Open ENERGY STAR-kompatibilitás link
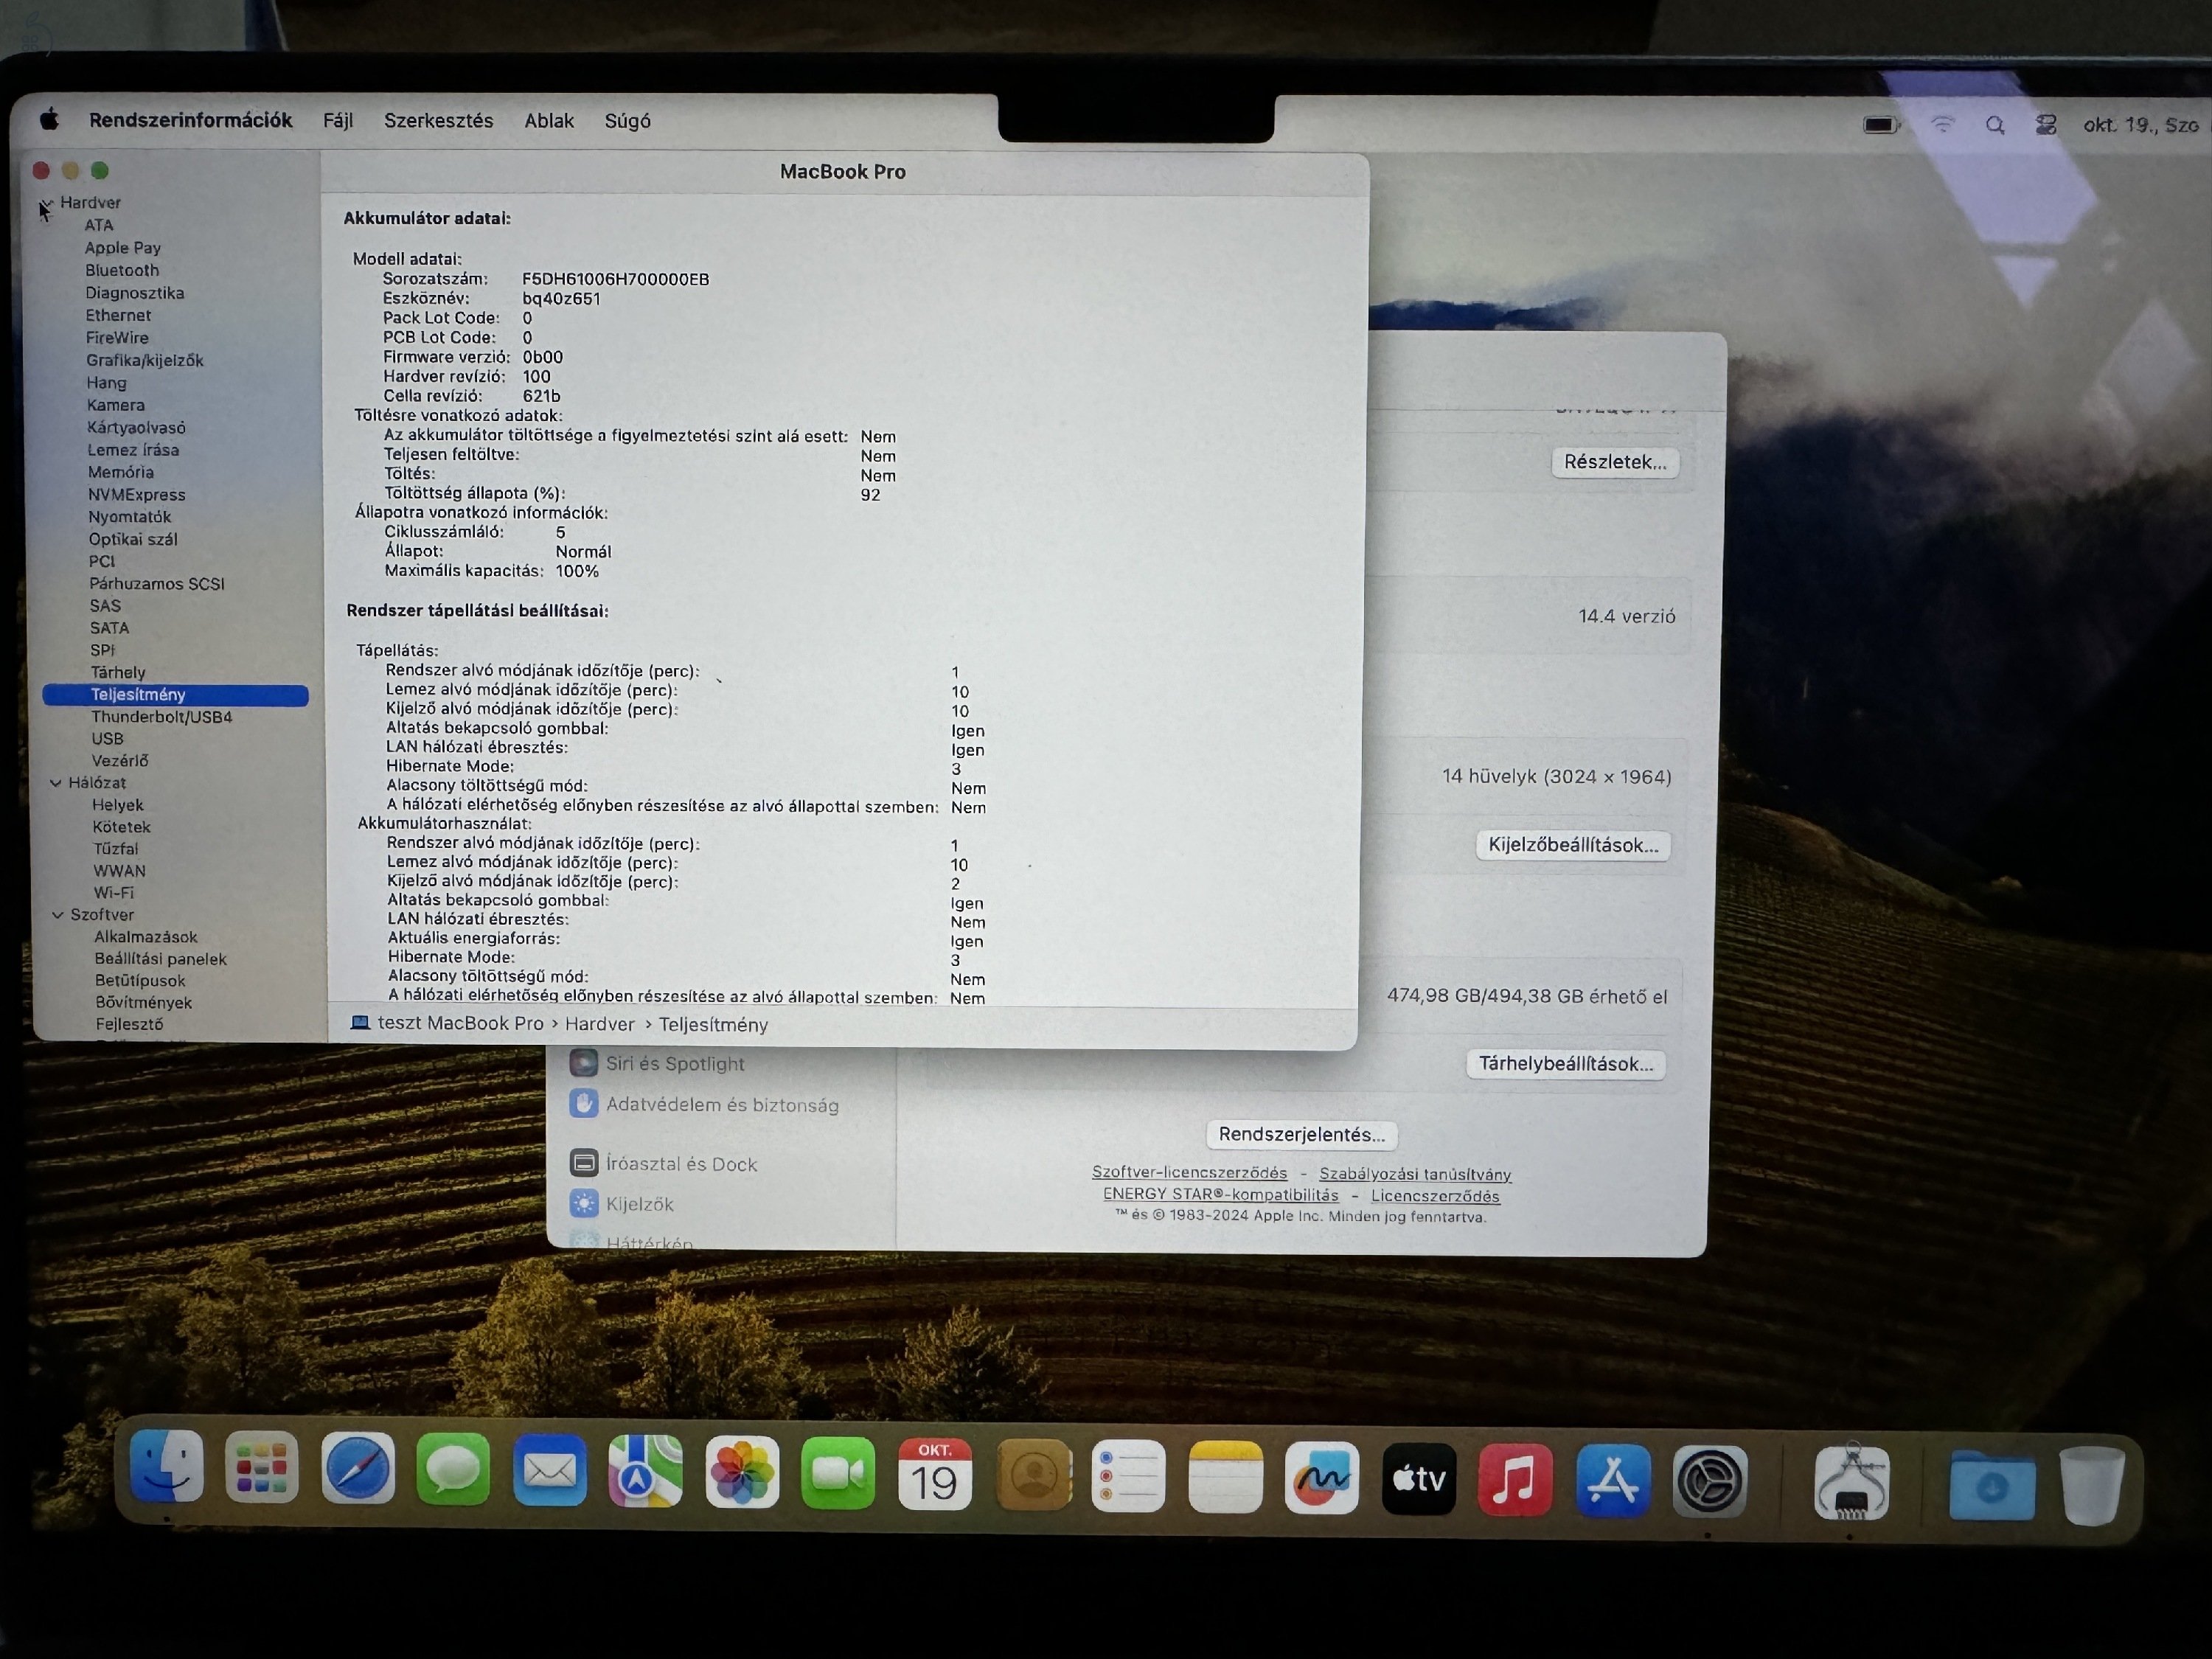The image size is (2212, 1659). [x=1220, y=1194]
